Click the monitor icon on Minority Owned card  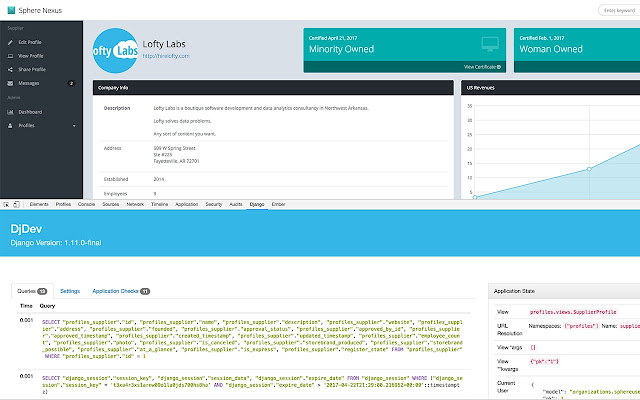tap(490, 43)
